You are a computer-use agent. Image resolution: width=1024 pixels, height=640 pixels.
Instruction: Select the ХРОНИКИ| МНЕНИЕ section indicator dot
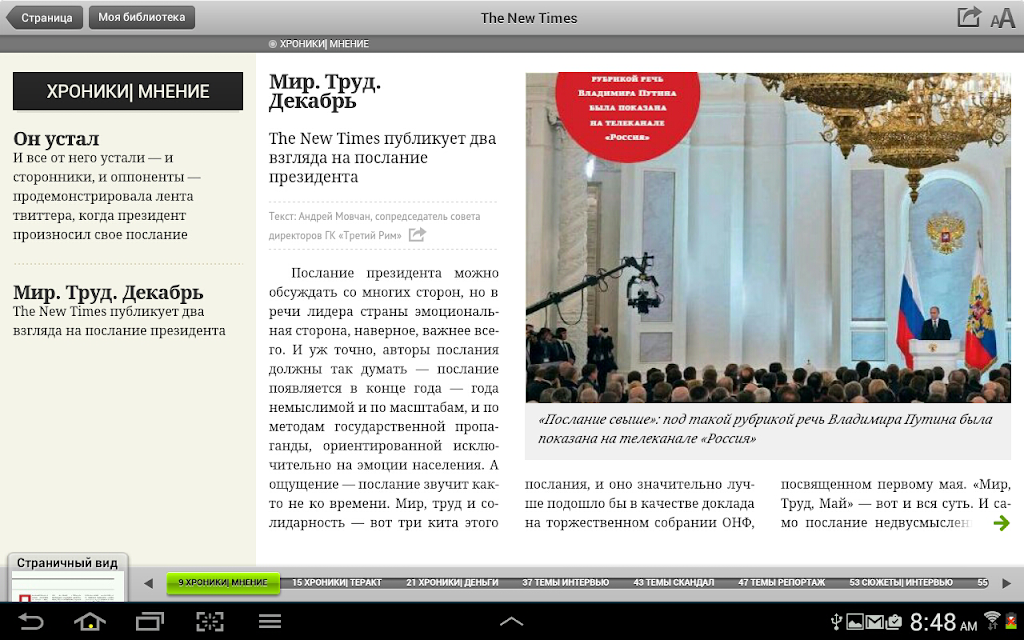[x=272, y=44]
